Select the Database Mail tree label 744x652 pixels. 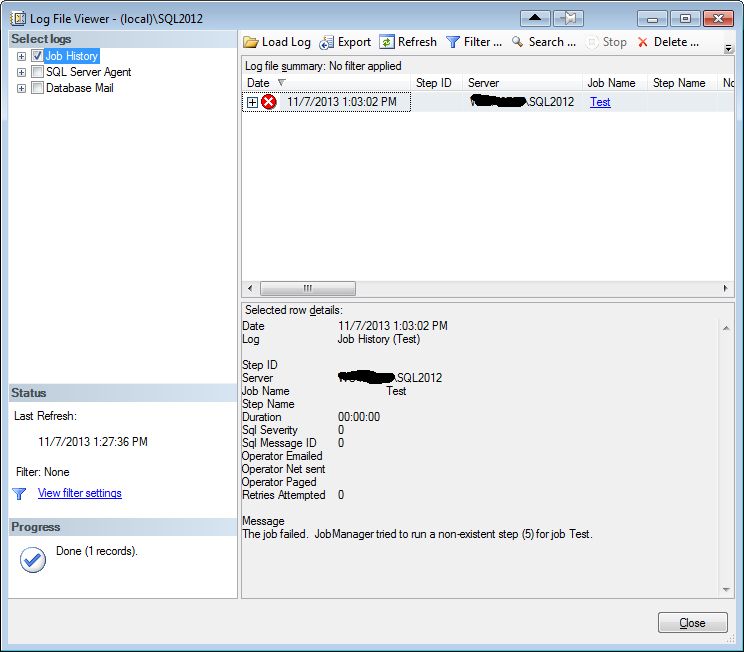tap(79, 88)
